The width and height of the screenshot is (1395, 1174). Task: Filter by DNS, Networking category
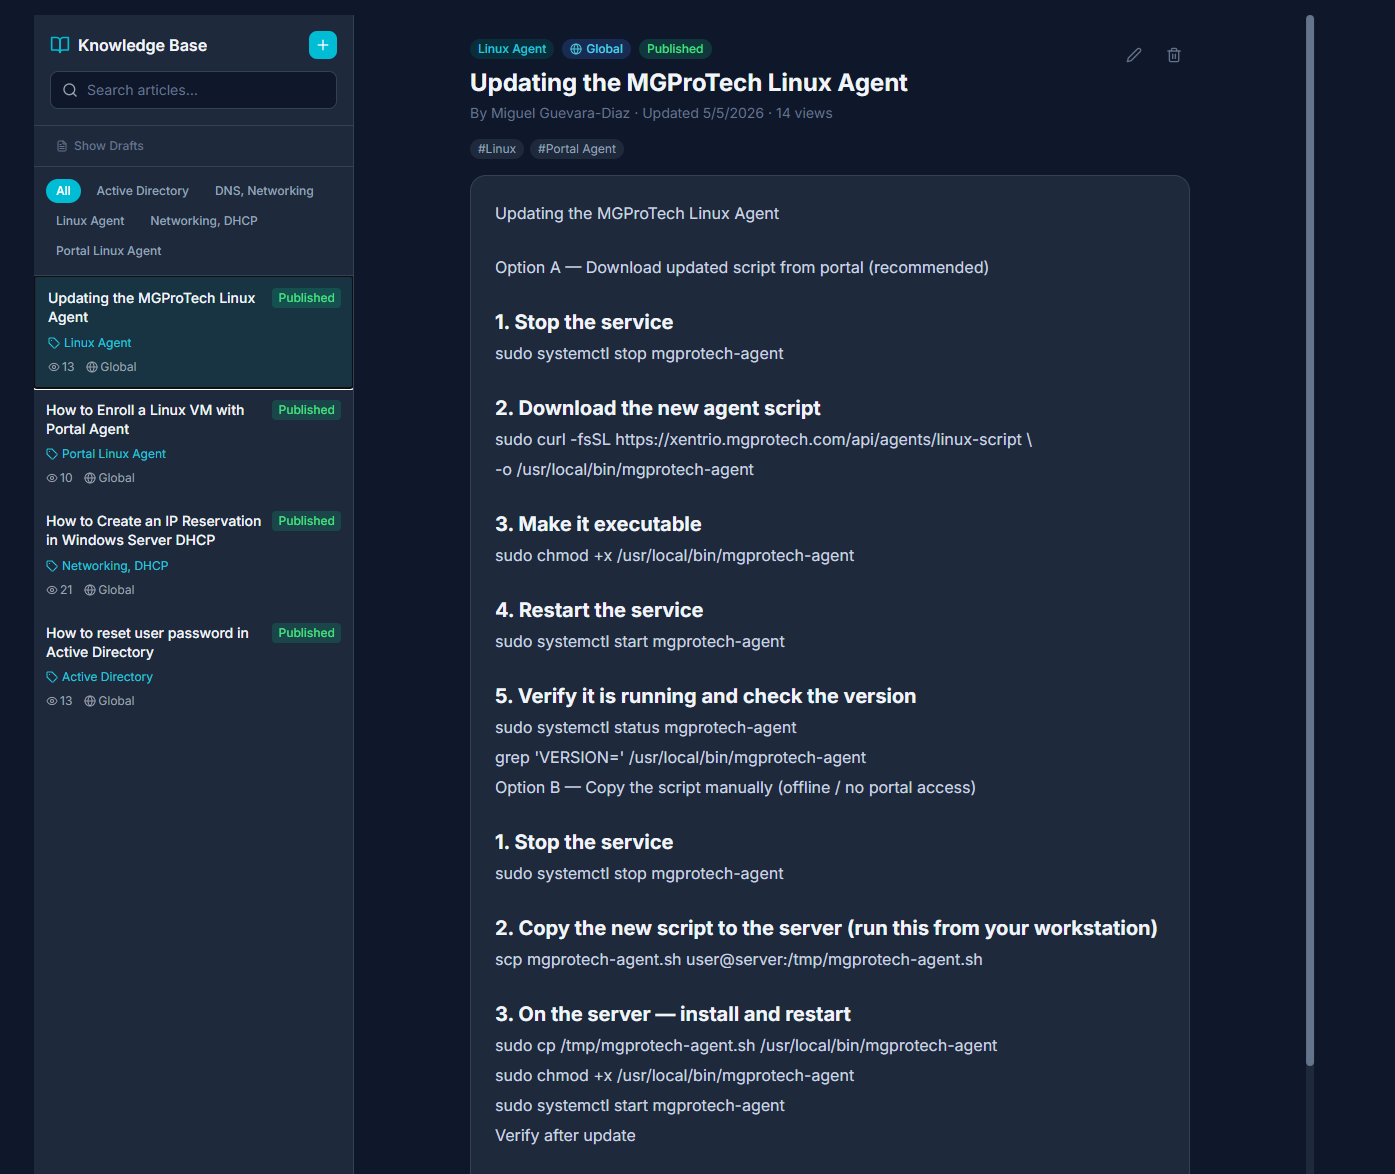click(x=264, y=191)
